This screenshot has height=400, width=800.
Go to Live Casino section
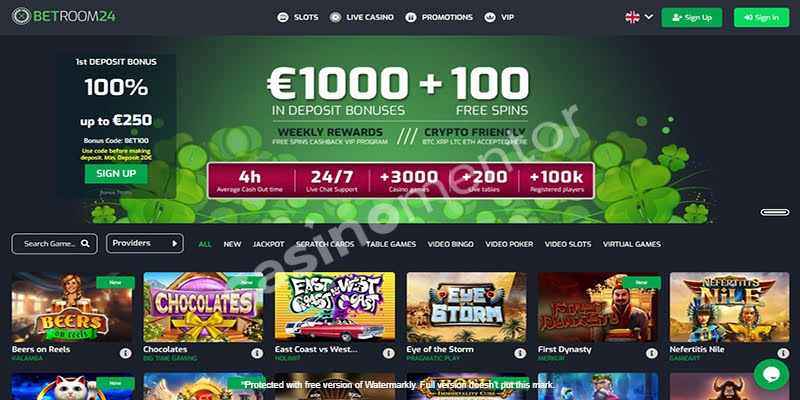point(361,17)
